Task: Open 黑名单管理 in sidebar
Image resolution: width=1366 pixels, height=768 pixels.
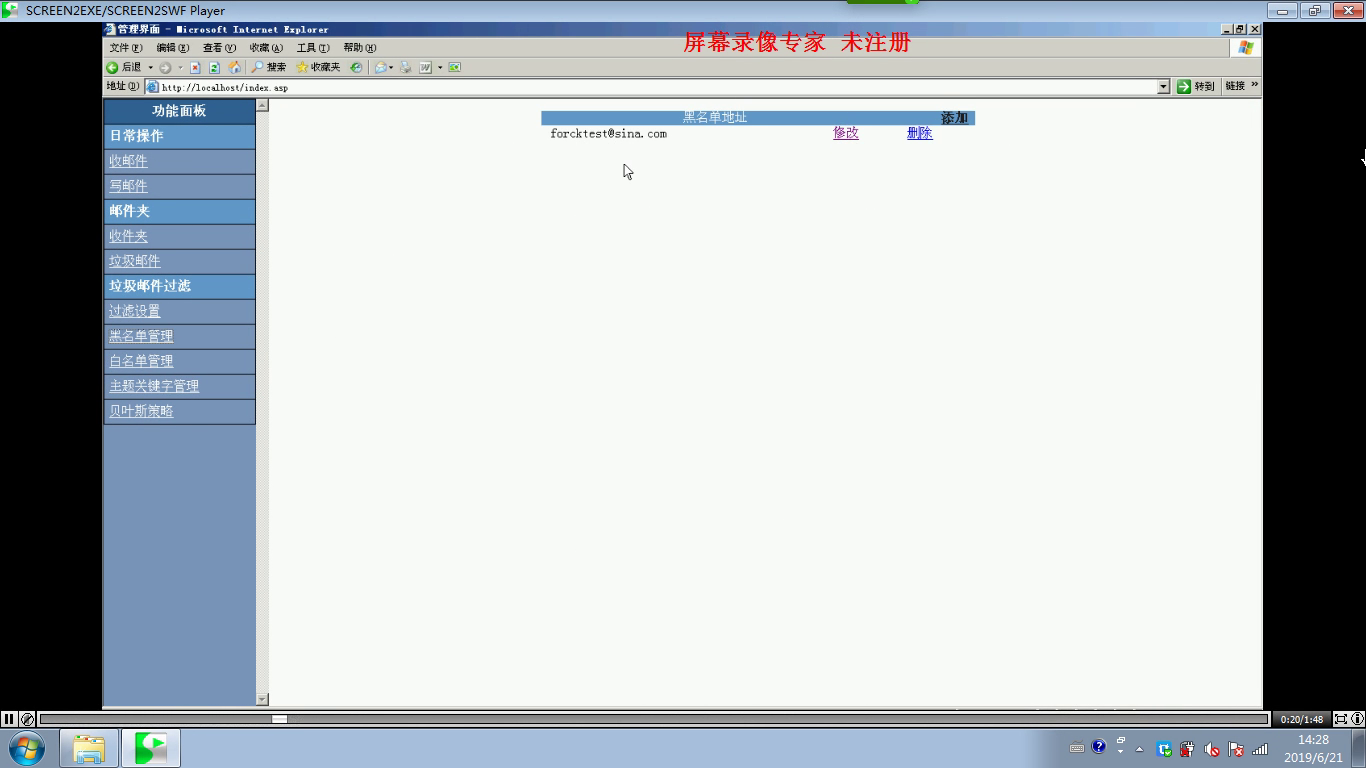Action: 141,336
